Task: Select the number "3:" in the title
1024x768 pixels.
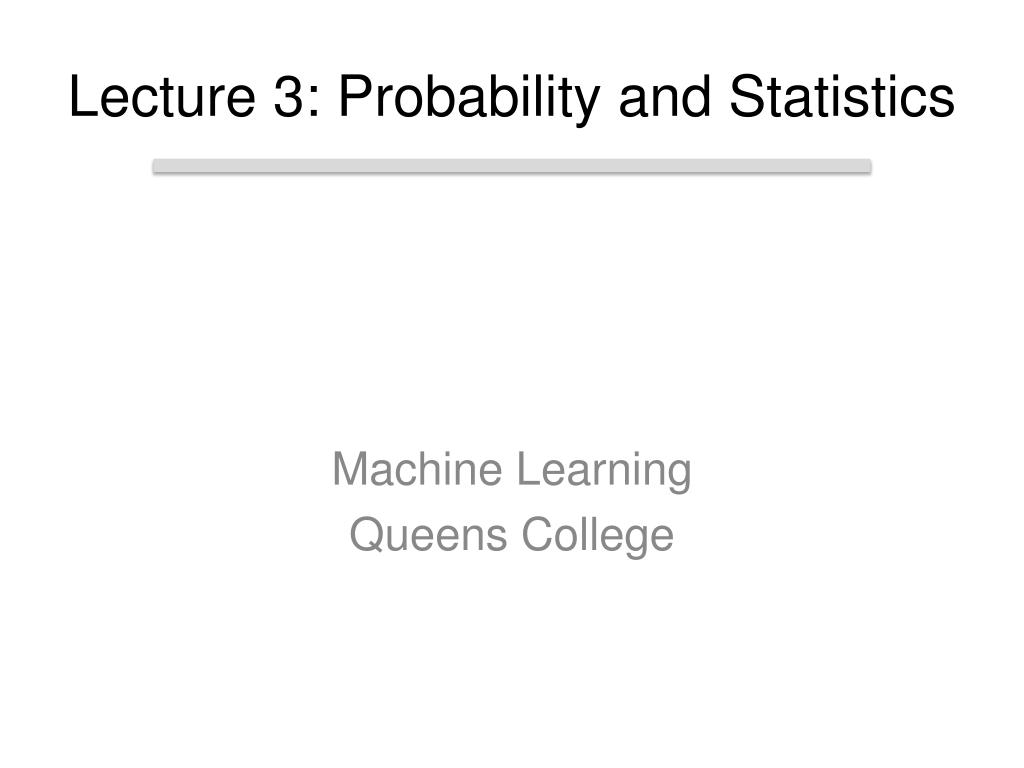Action: [298, 97]
